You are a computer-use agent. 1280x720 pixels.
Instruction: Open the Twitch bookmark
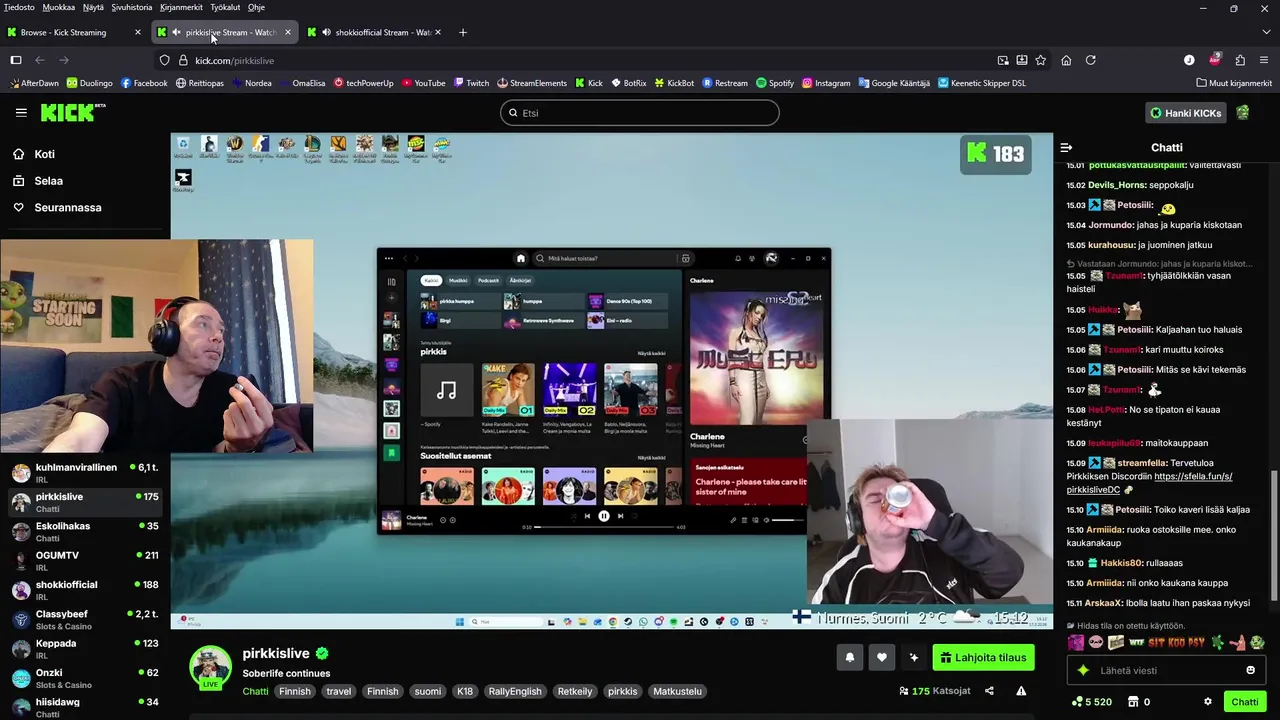[x=471, y=83]
